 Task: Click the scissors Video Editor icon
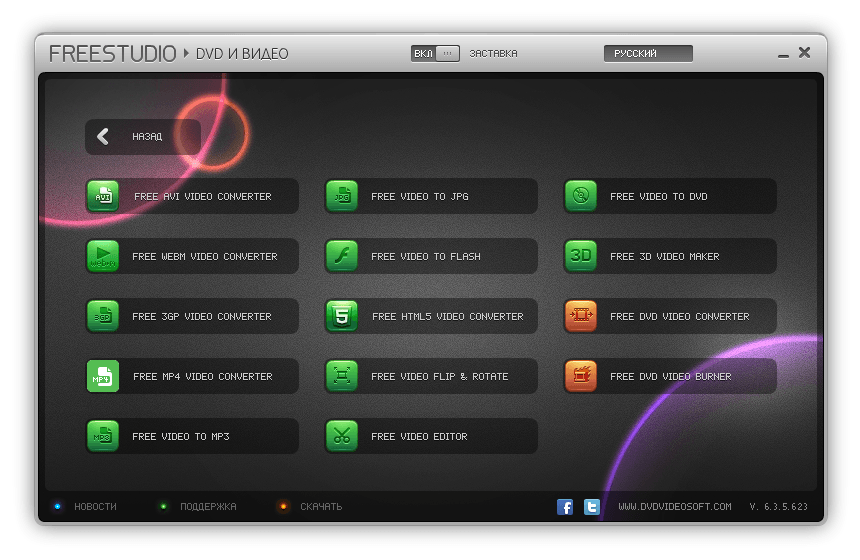pyautogui.click(x=342, y=436)
